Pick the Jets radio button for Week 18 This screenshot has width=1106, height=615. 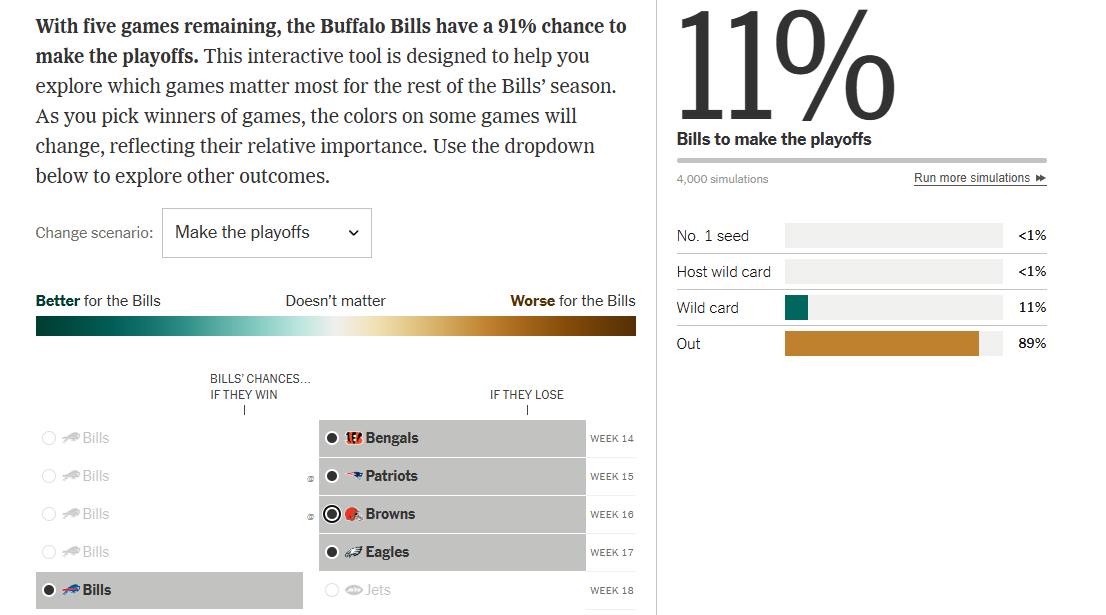tap(332, 590)
